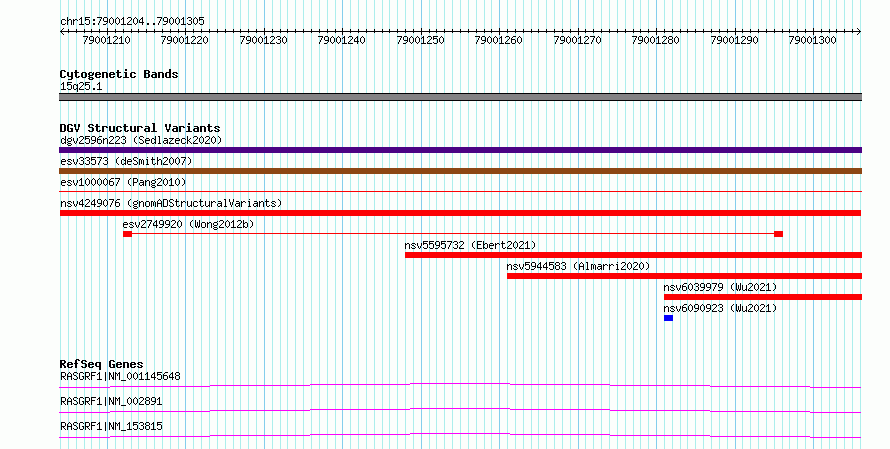Click the right red block of esv2749920
The image size is (890, 449).
coord(779,234)
